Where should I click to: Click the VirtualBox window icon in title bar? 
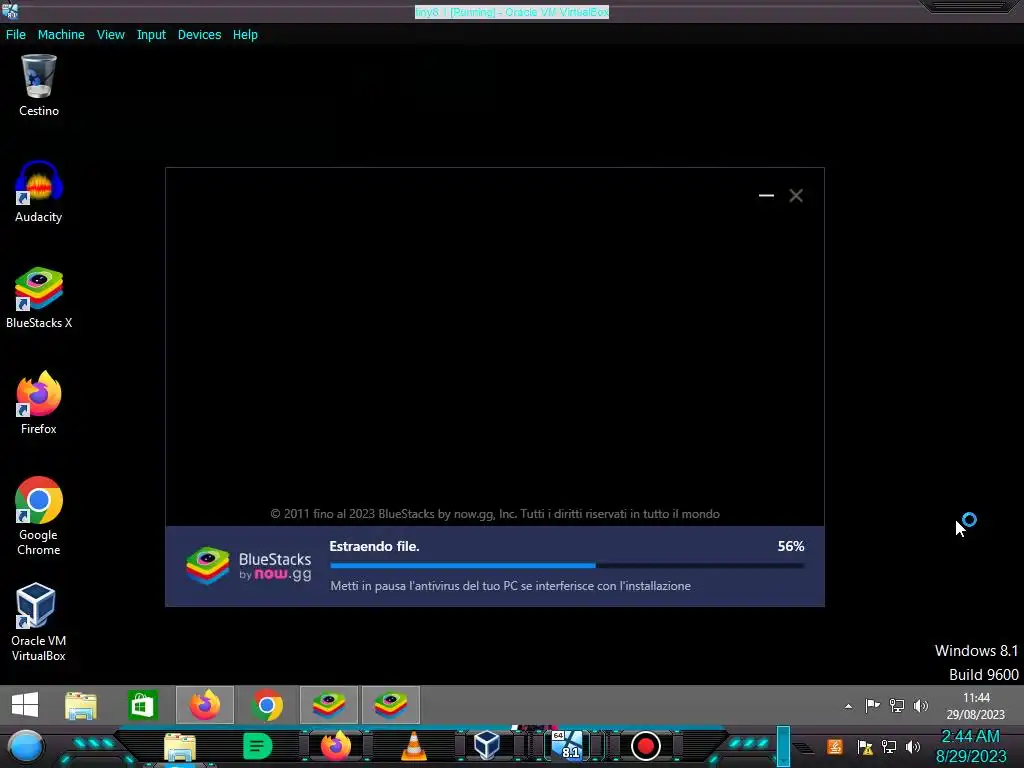[x=10, y=11]
